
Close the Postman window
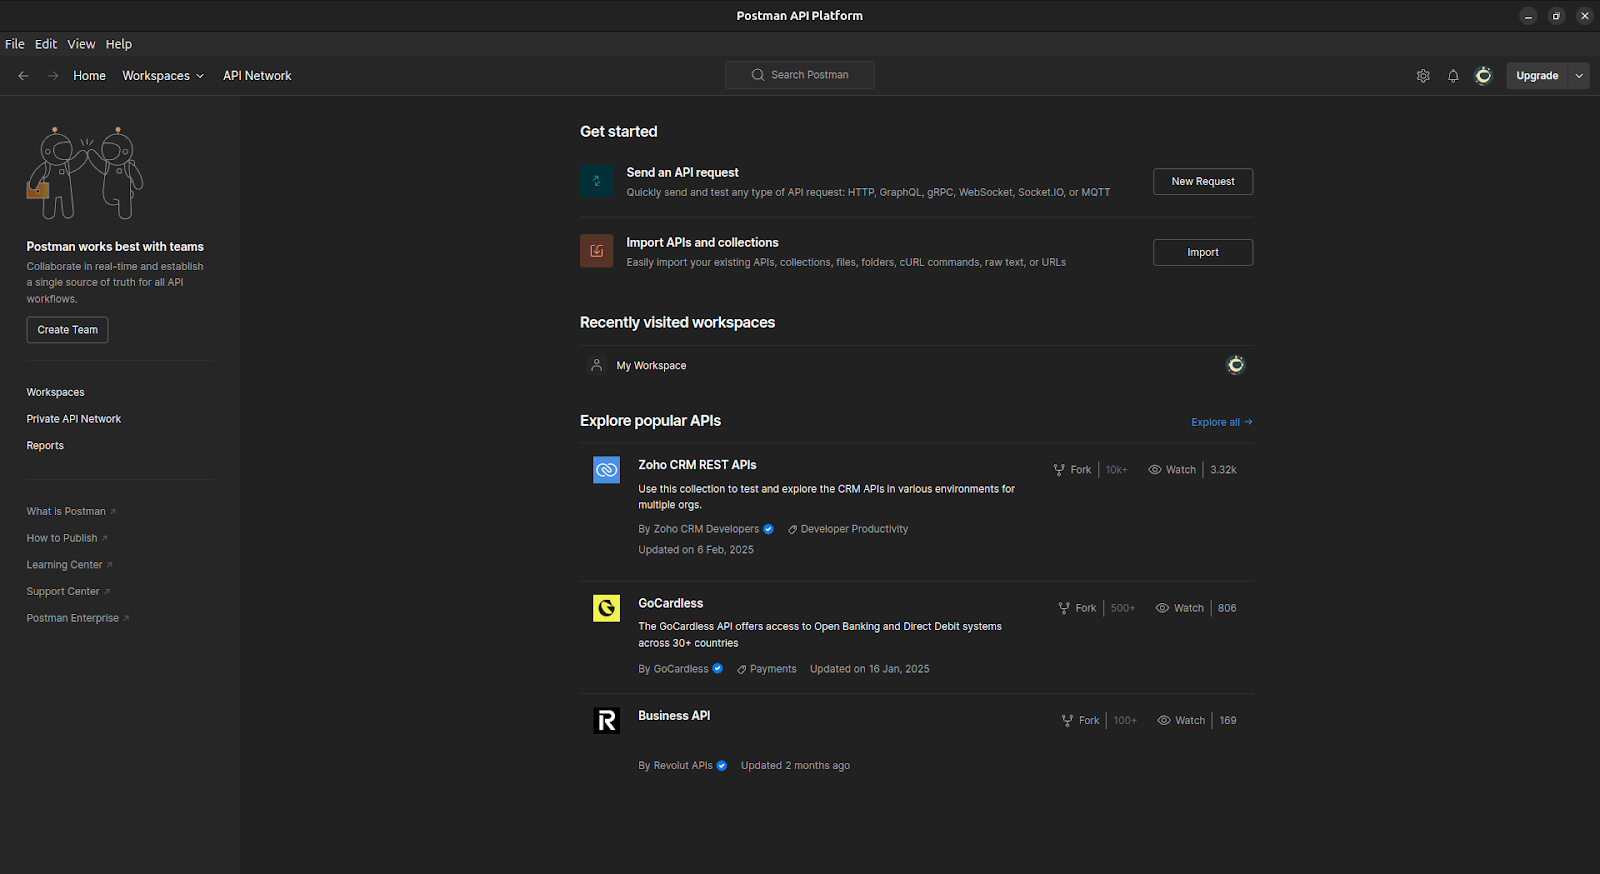(x=1584, y=16)
